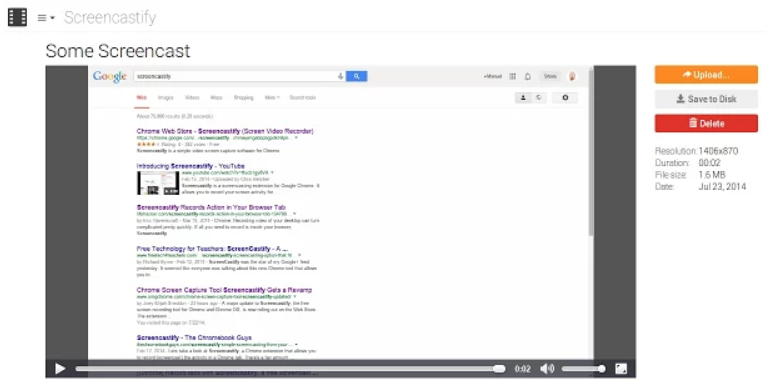
Task: Adjust the volume slider
Action: click(x=583, y=369)
